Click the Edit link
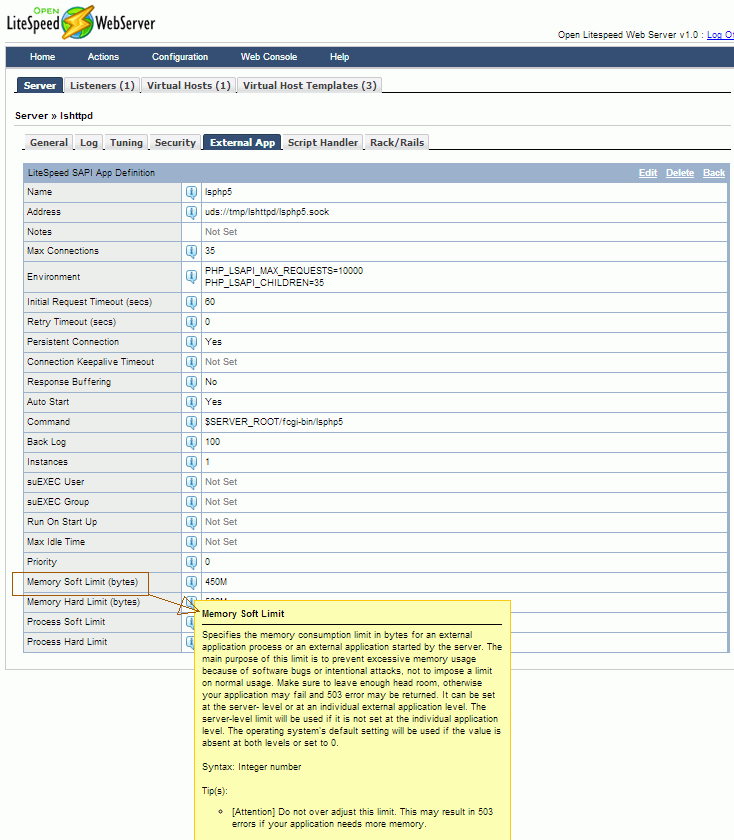Image resolution: width=734 pixels, height=840 pixels. pyautogui.click(x=648, y=173)
